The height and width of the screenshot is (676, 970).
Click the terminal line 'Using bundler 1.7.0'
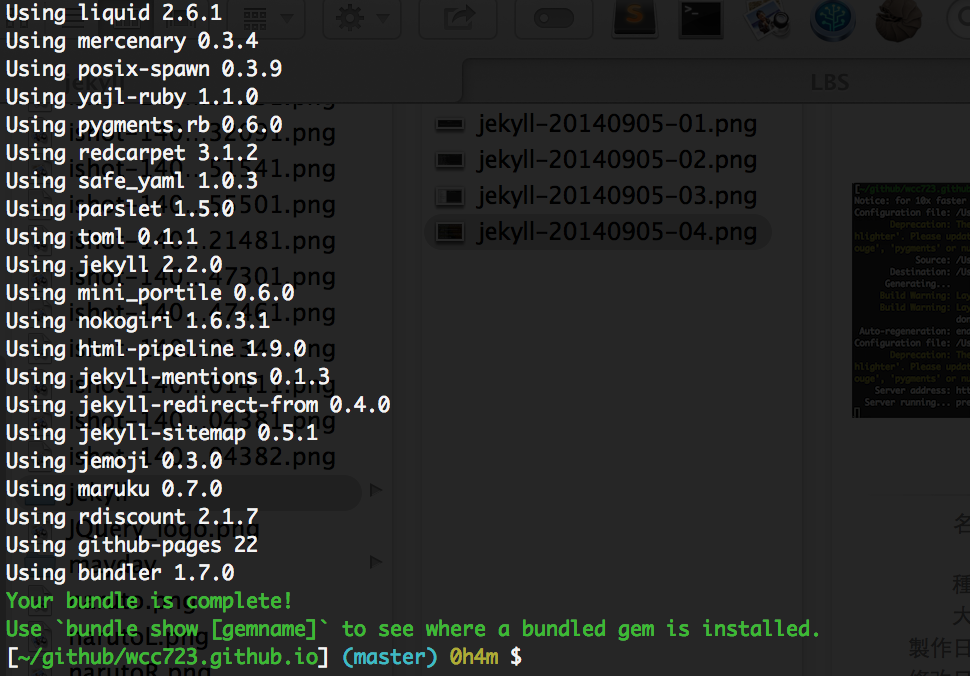tap(120, 572)
